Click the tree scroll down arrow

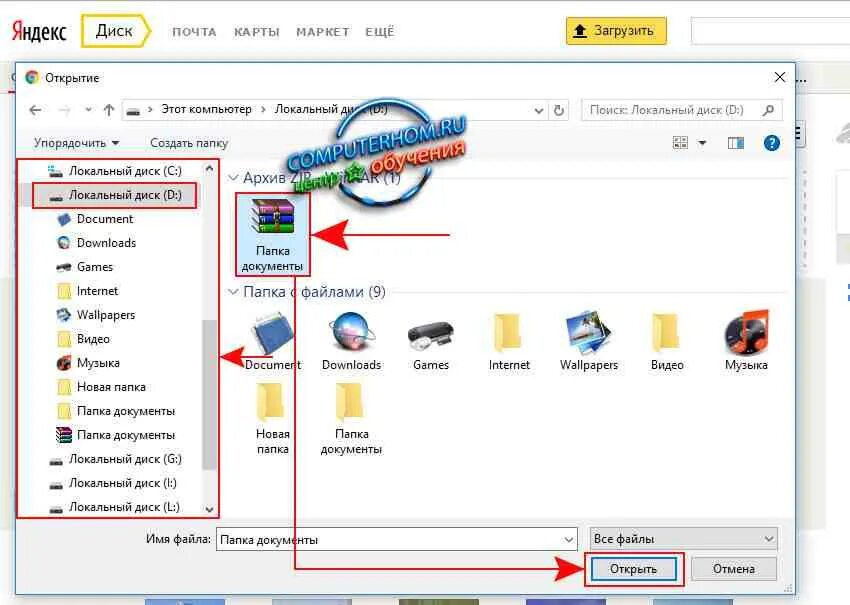(209, 509)
